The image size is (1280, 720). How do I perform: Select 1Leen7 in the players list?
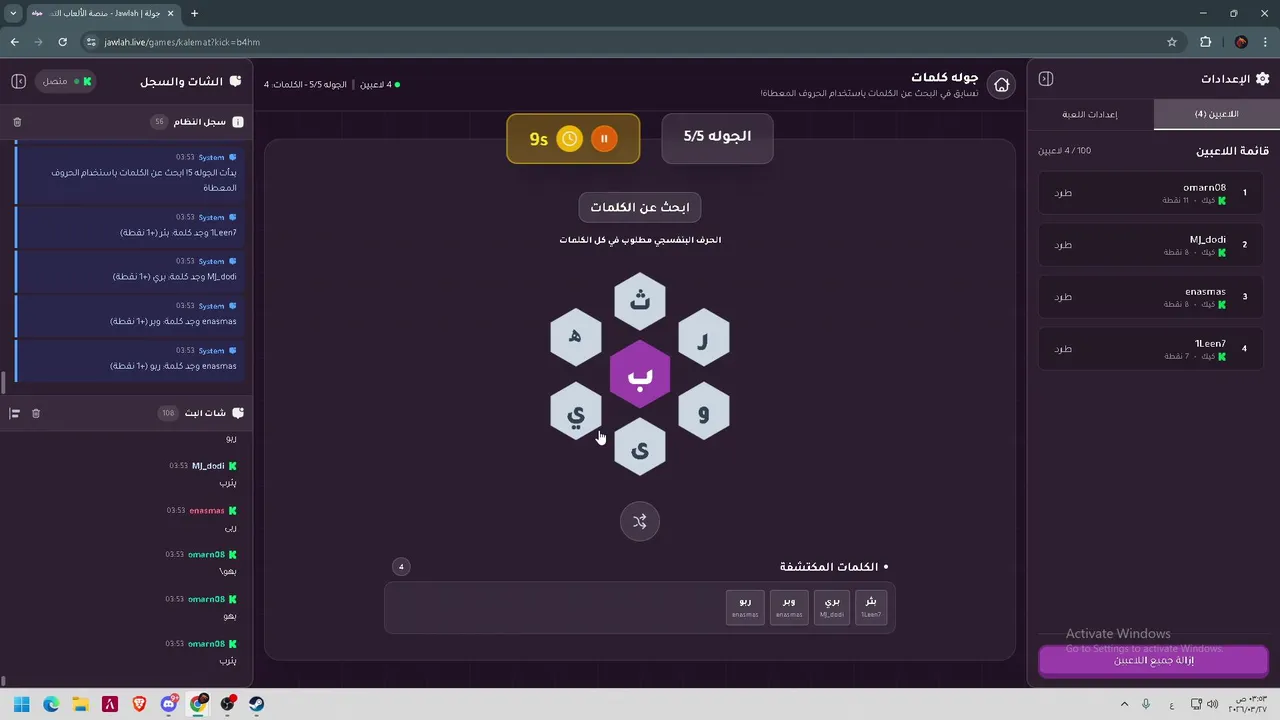click(1153, 349)
